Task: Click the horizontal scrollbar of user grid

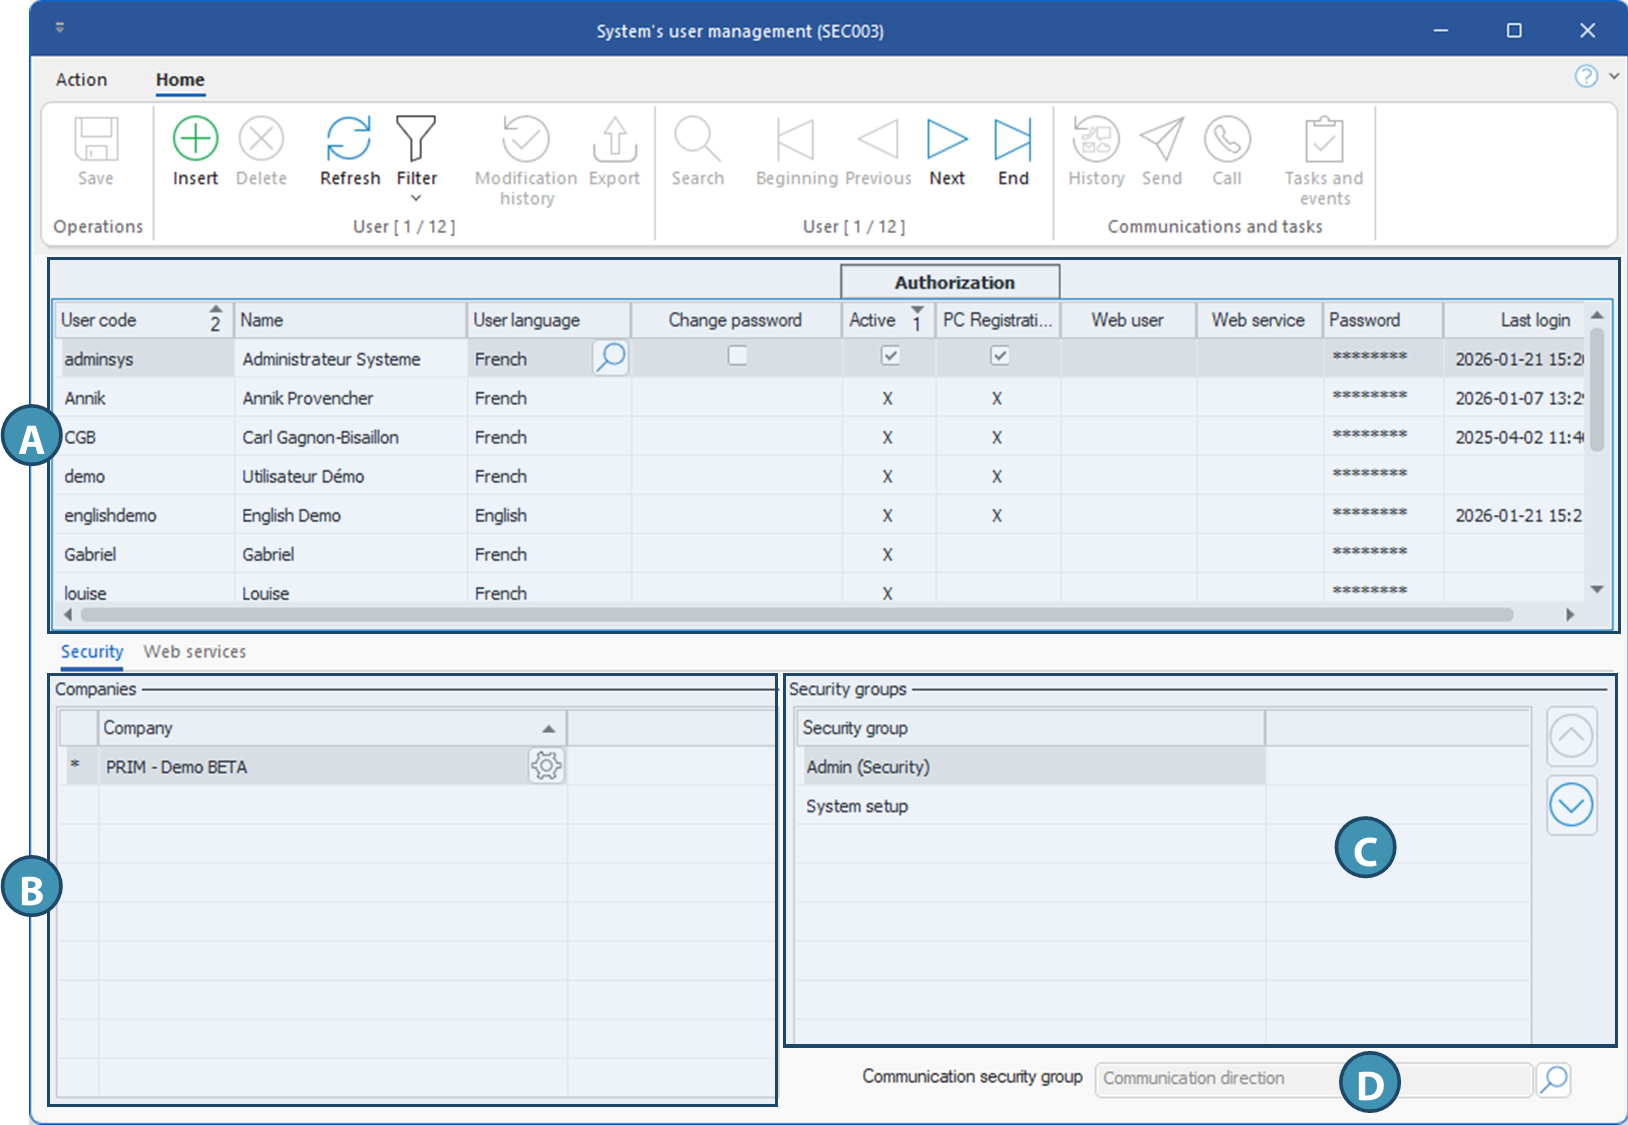Action: point(800,614)
